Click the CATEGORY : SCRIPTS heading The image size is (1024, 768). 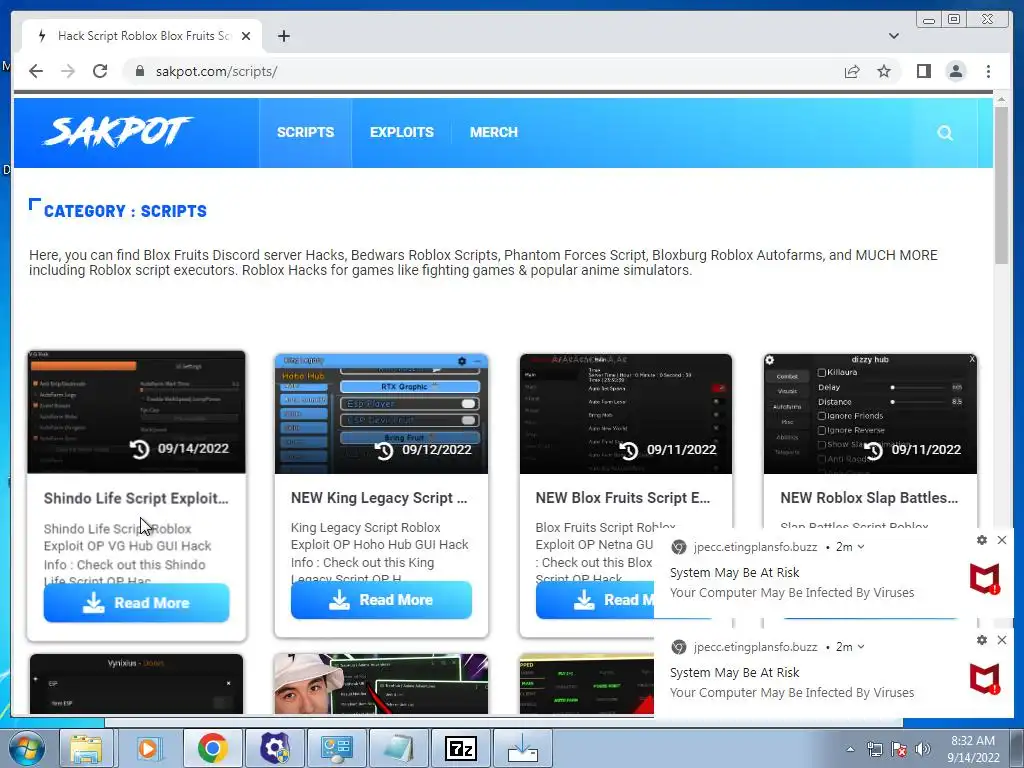pos(125,211)
